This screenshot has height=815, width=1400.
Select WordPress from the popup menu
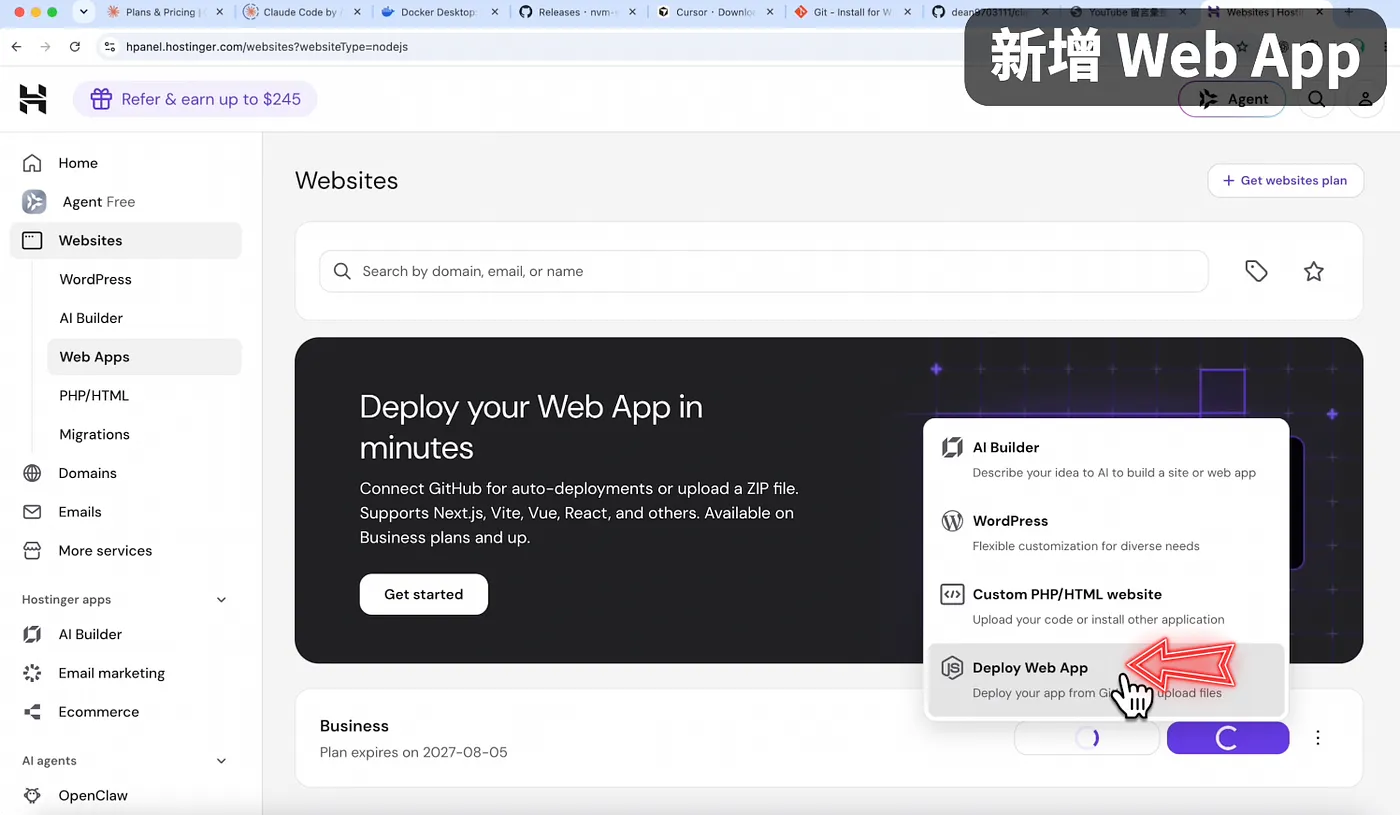(x=1105, y=533)
